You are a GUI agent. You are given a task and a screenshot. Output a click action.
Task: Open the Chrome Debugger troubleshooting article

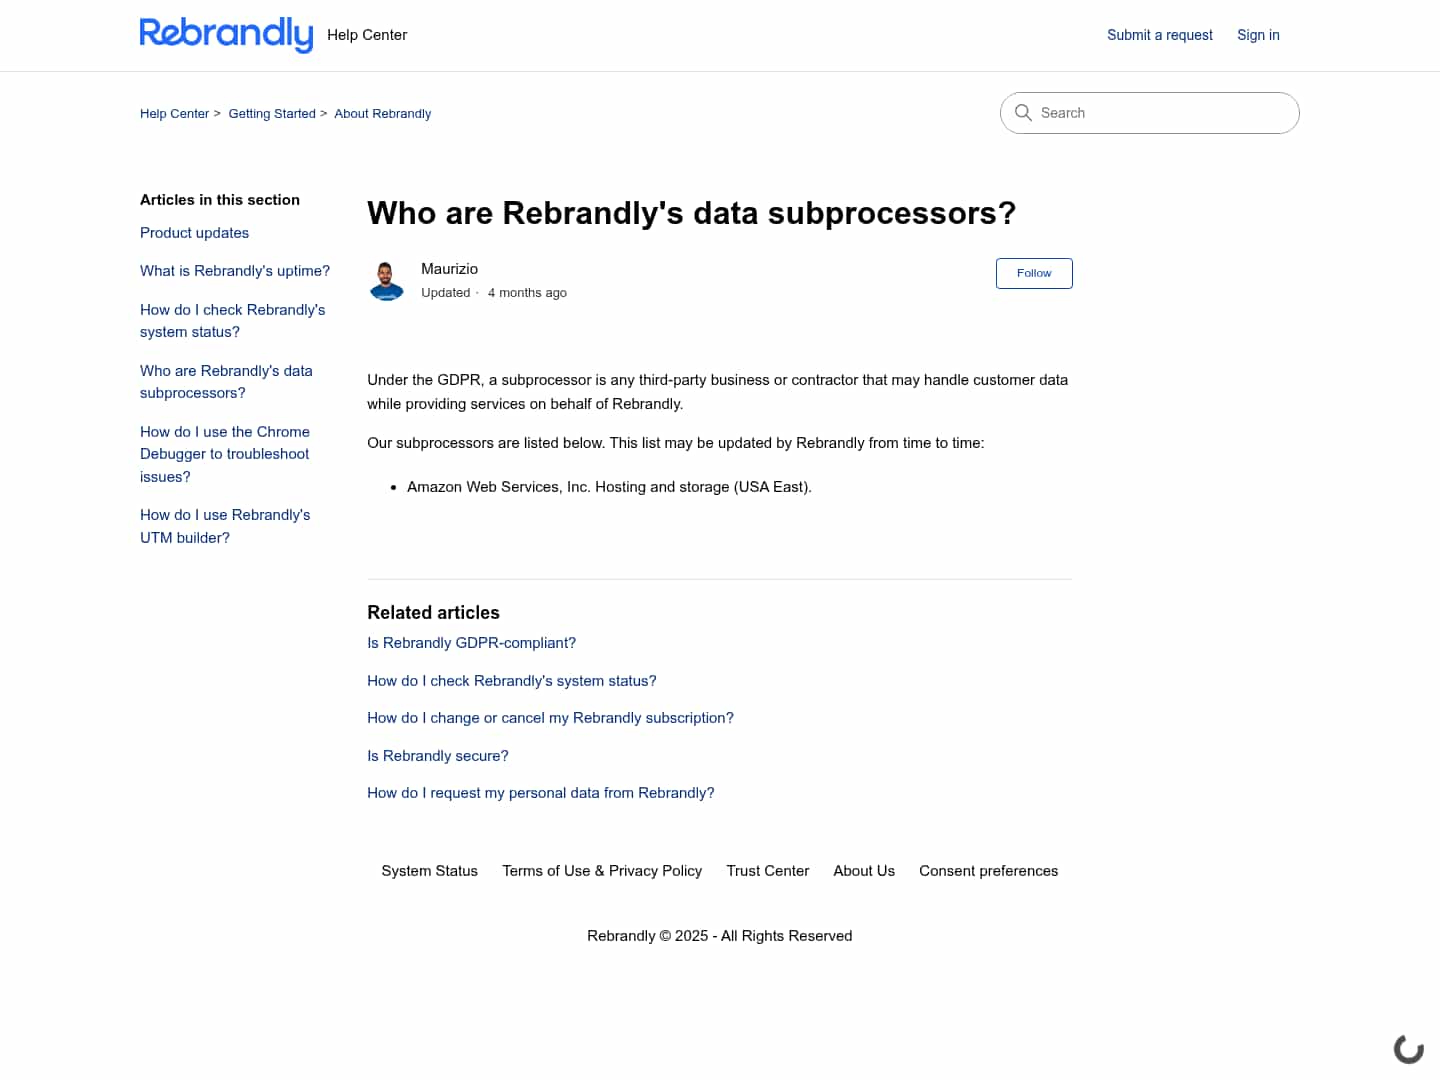pos(225,454)
